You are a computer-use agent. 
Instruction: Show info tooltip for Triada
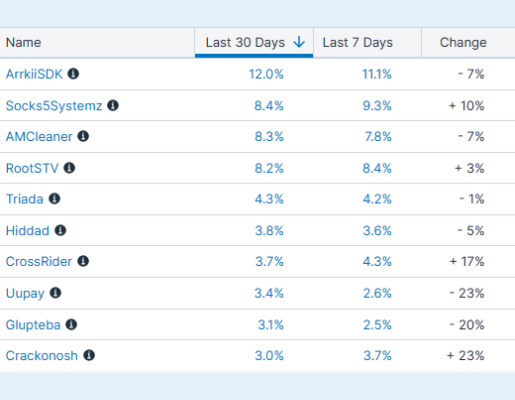click(x=54, y=199)
